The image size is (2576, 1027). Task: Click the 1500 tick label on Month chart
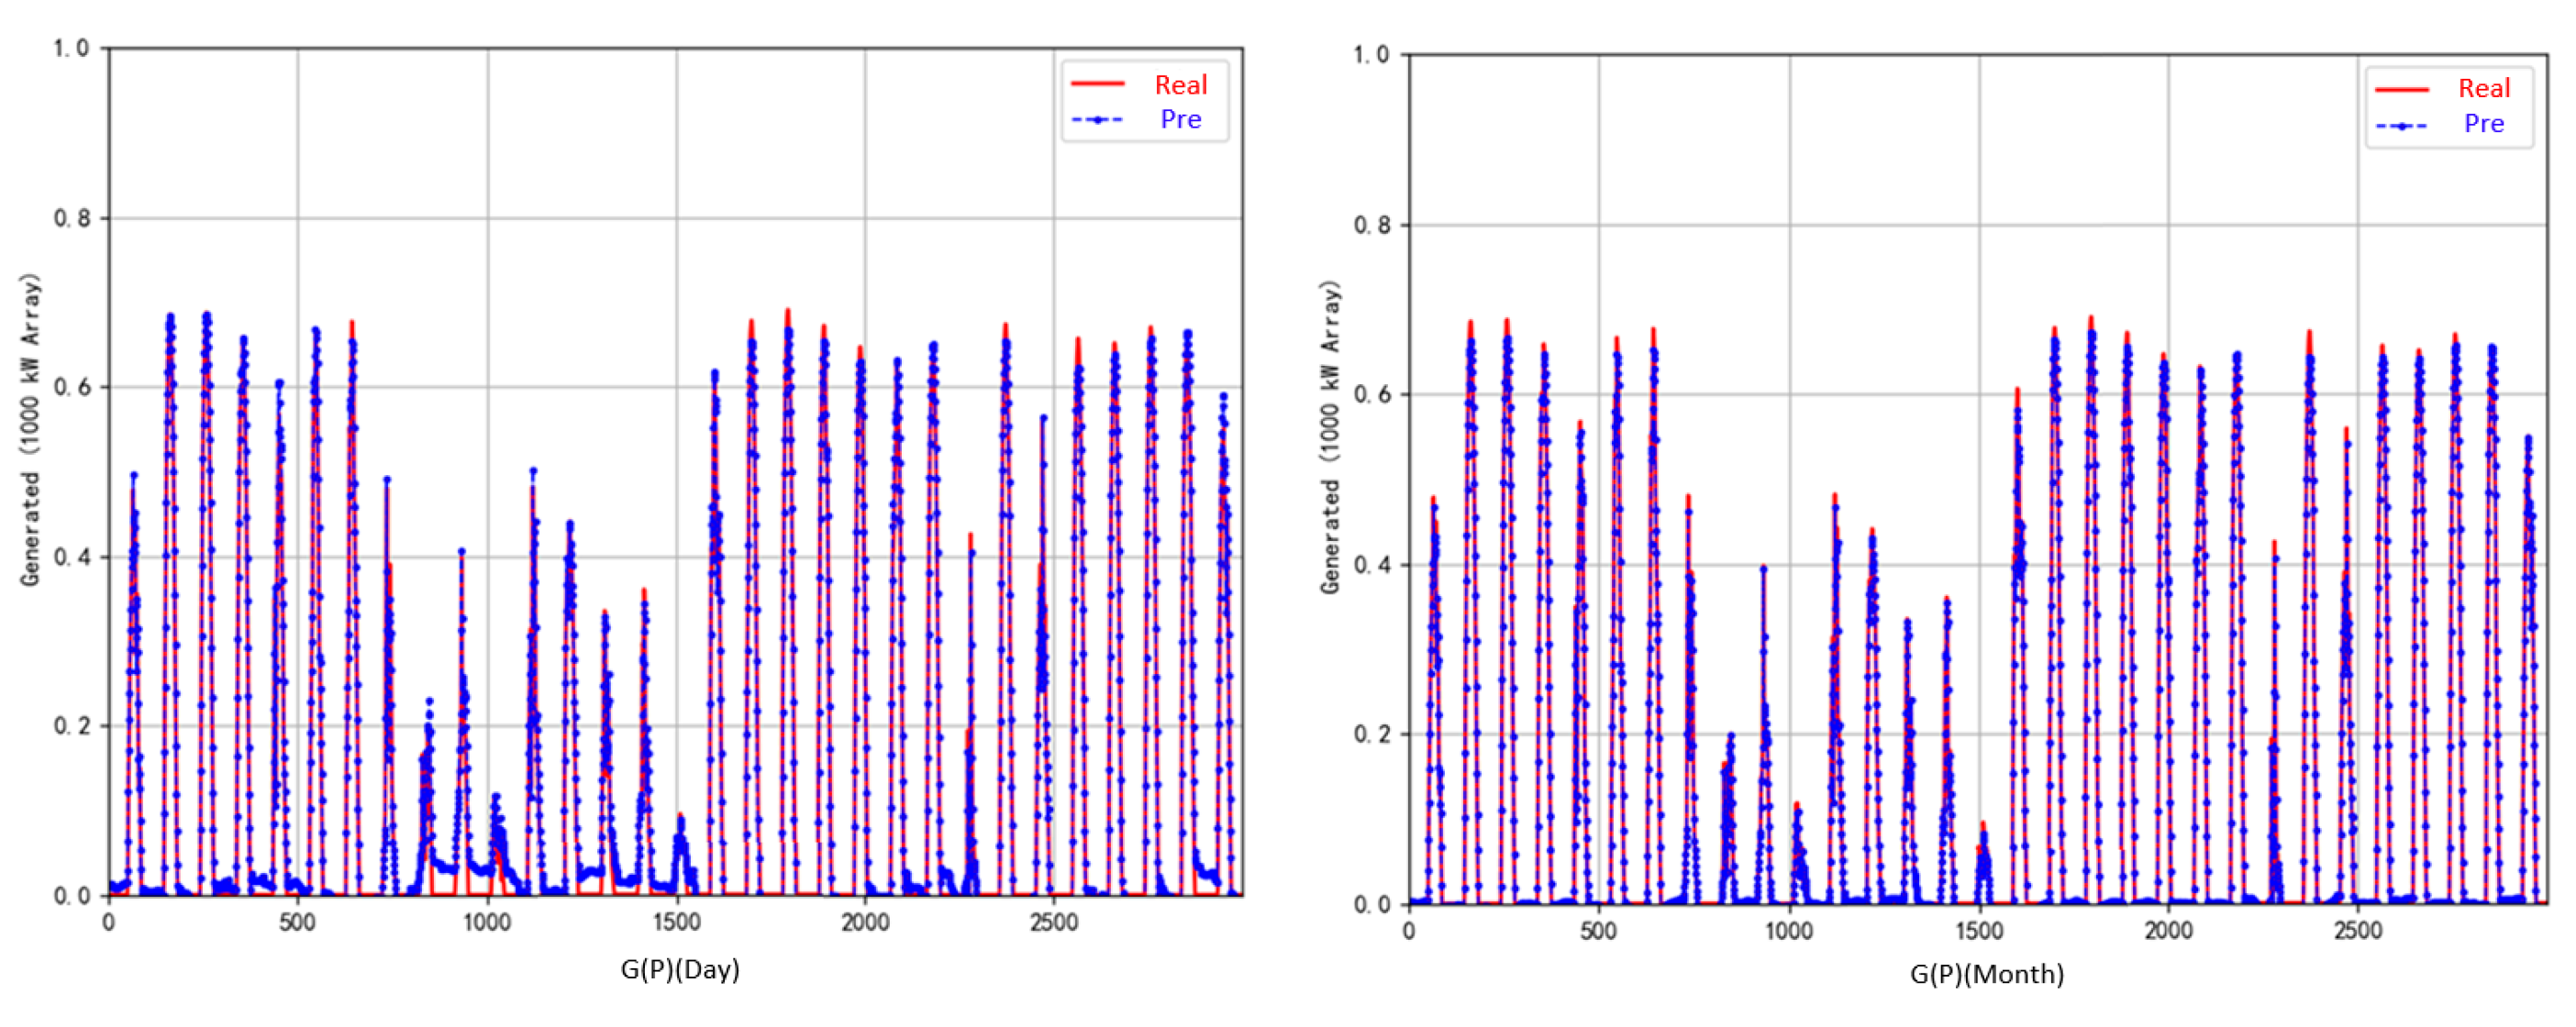[1978, 931]
